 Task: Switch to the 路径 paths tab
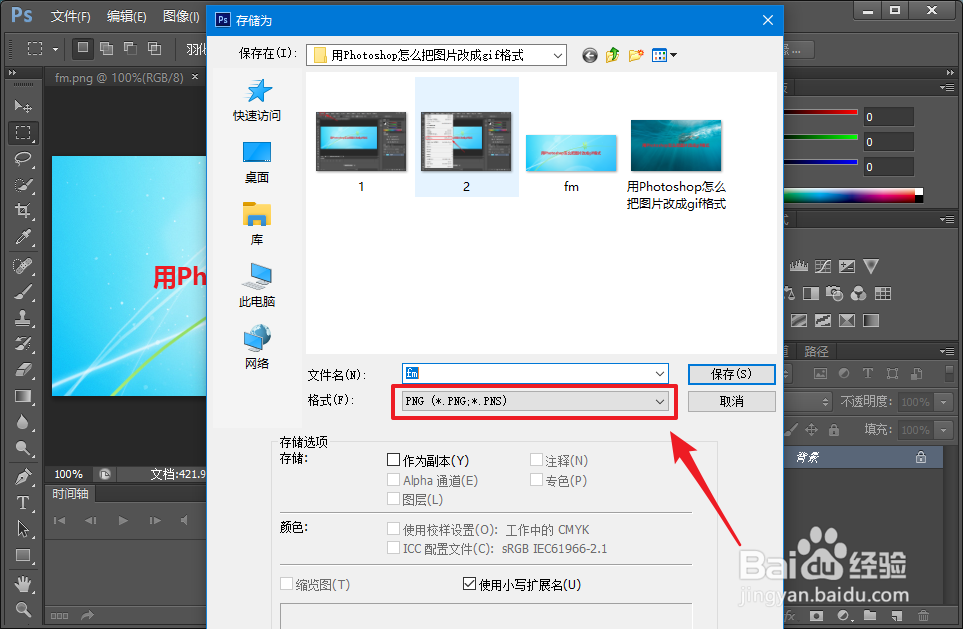(816, 351)
